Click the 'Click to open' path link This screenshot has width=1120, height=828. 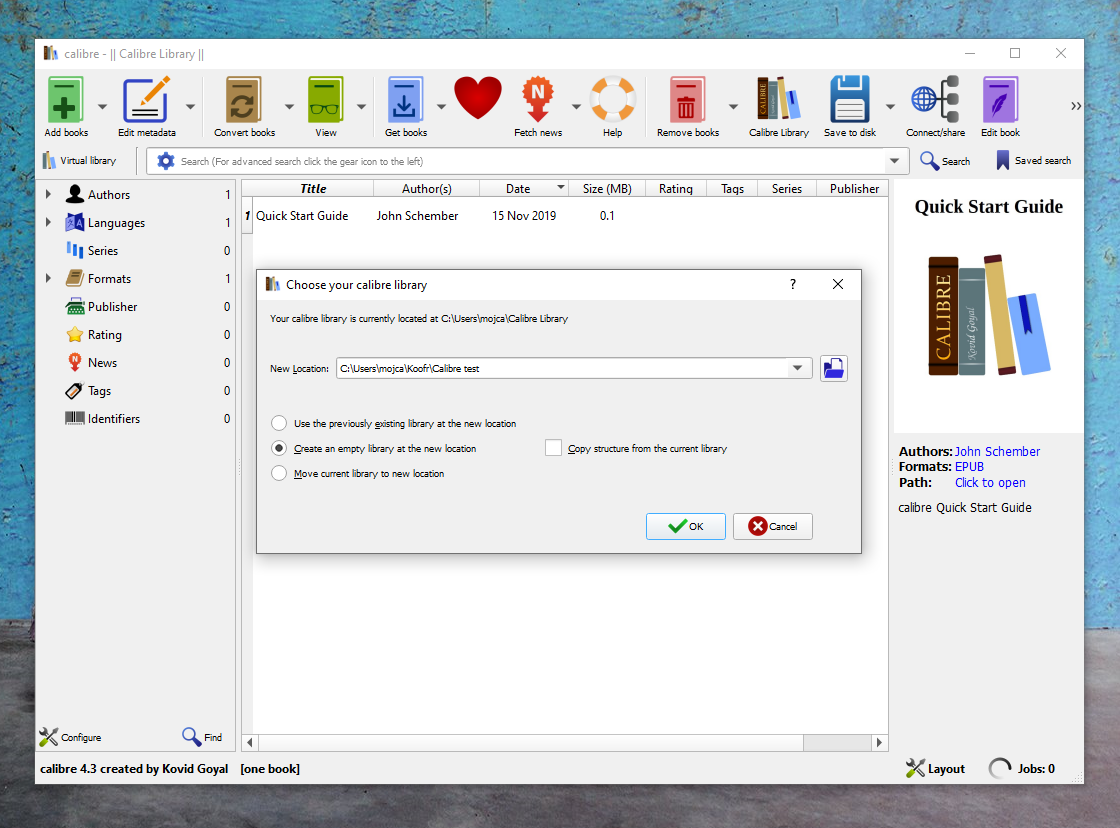pos(989,483)
